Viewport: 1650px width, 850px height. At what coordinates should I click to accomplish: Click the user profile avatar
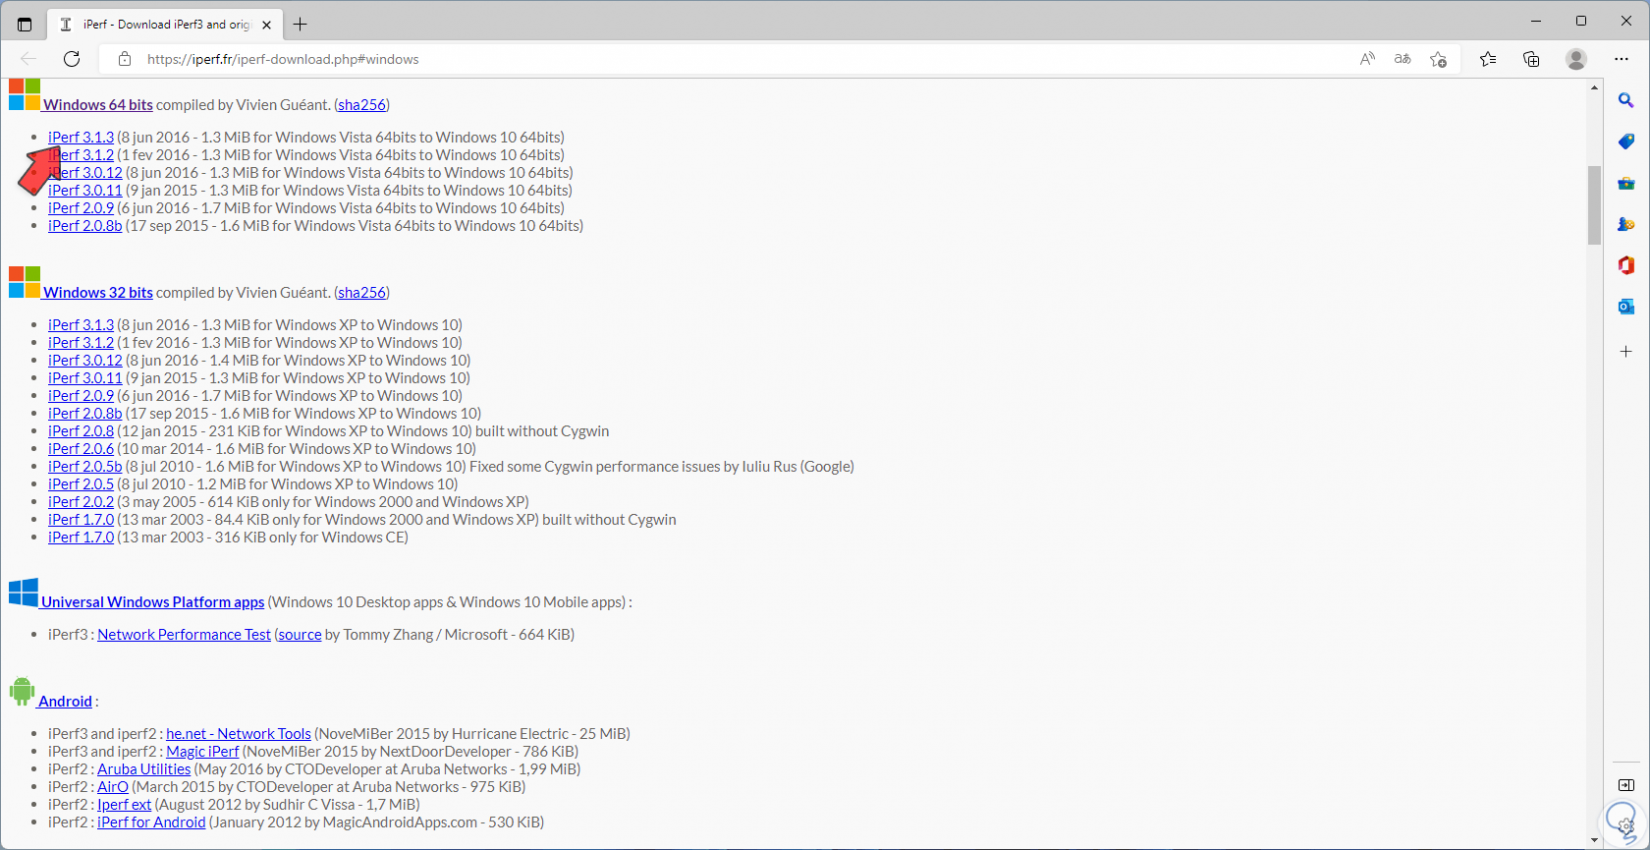click(1576, 59)
